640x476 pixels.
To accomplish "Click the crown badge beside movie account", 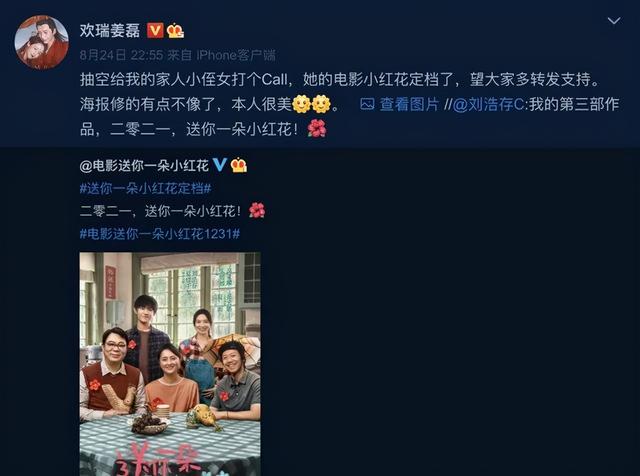I will [239, 165].
